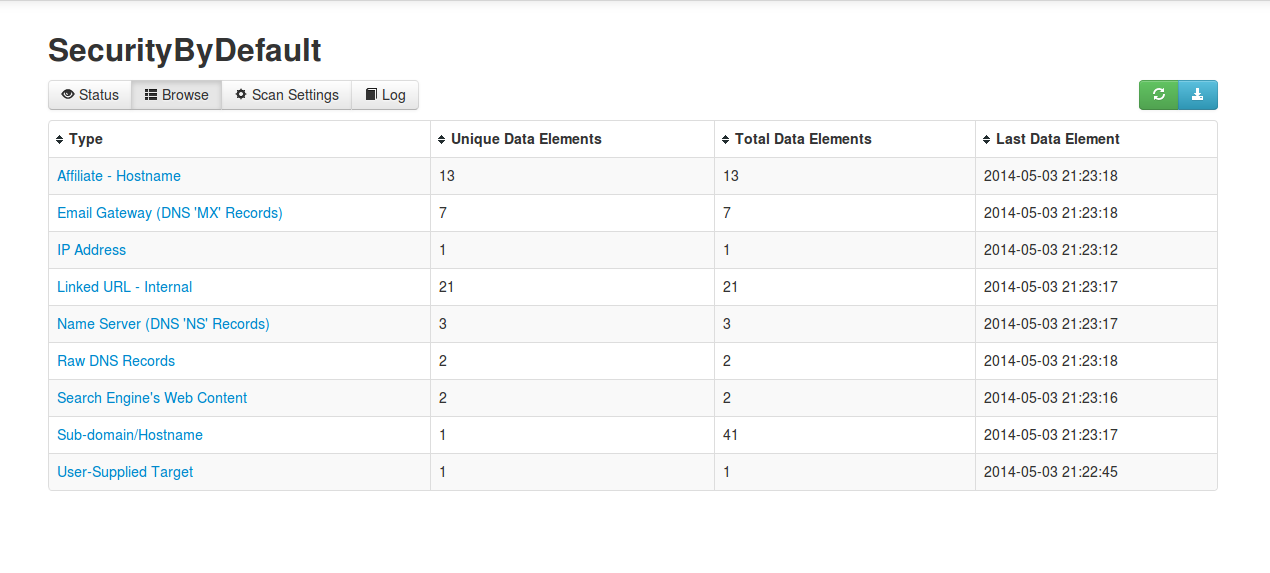Sort by Unique Data Elements column
Viewport: 1270px width, 573px height.
[x=573, y=139]
